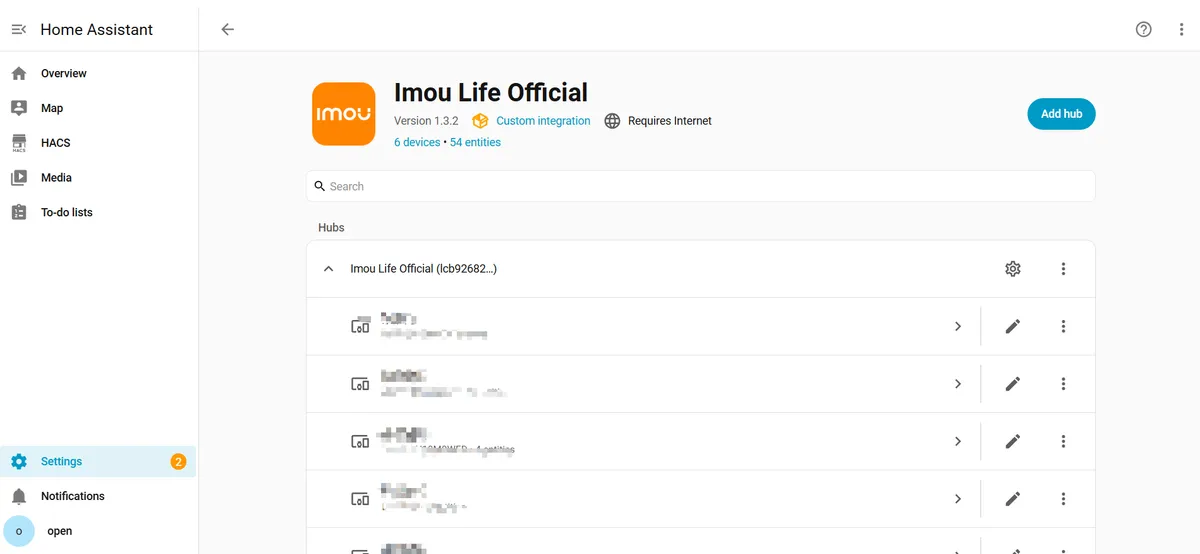The height and width of the screenshot is (554, 1200).
Task: Open the 'open' user profile avatar
Action: (x=19, y=531)
